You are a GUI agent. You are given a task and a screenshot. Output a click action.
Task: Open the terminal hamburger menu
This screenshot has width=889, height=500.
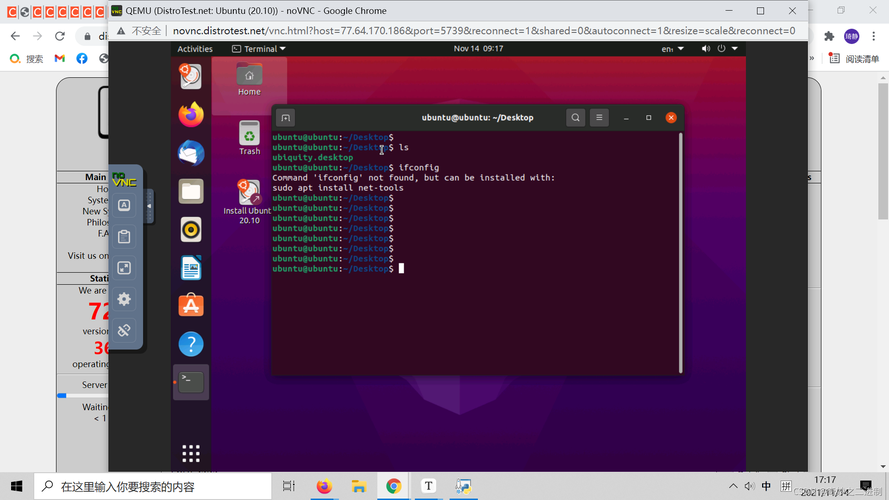(x=599, y=118)
